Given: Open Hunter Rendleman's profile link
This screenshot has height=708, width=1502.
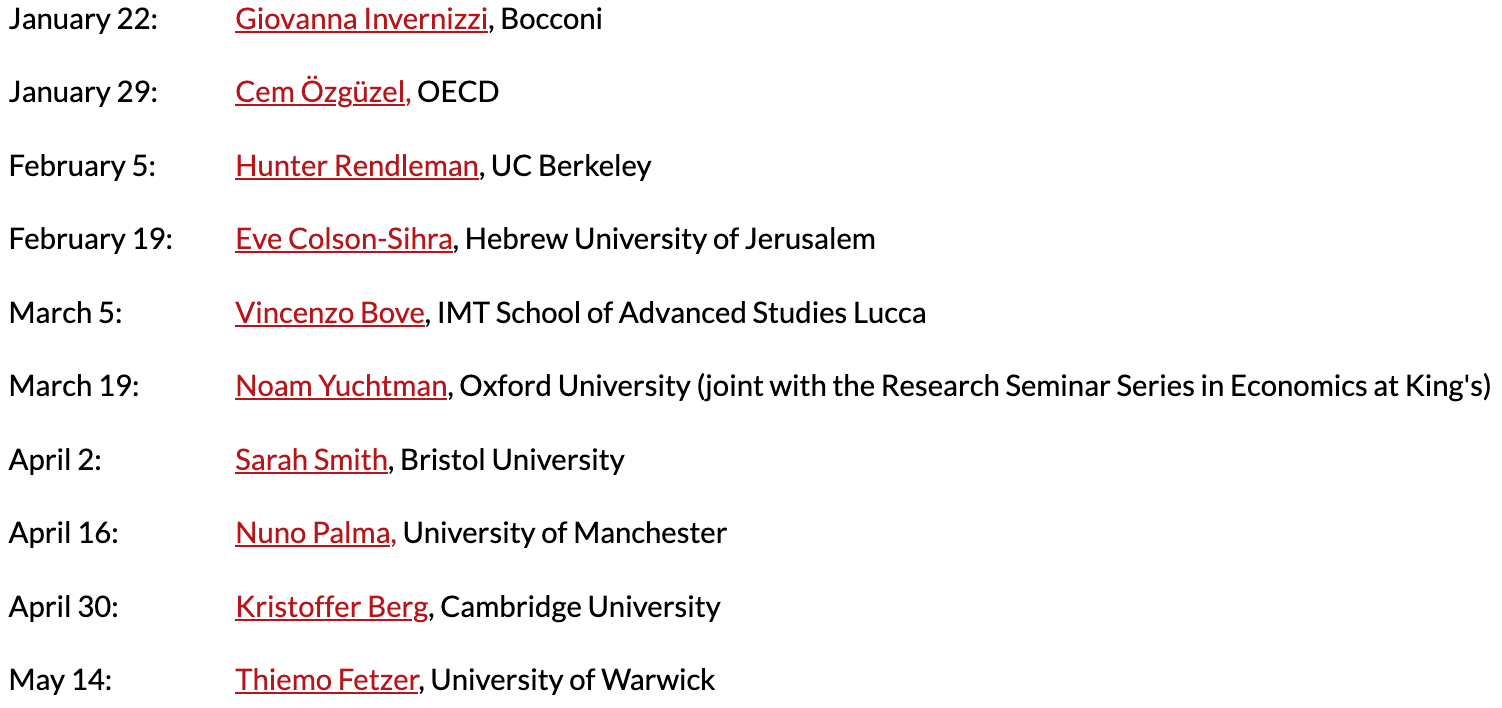Looking at the screenshot, I should click(356, 166).
